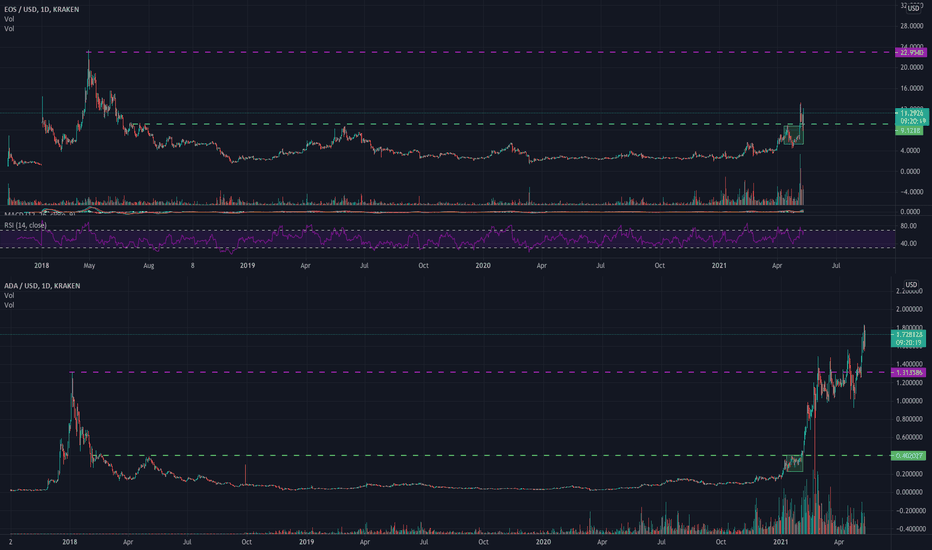
Task: Click the 2020 label on the EOS time axis
Action: point(483,266)
